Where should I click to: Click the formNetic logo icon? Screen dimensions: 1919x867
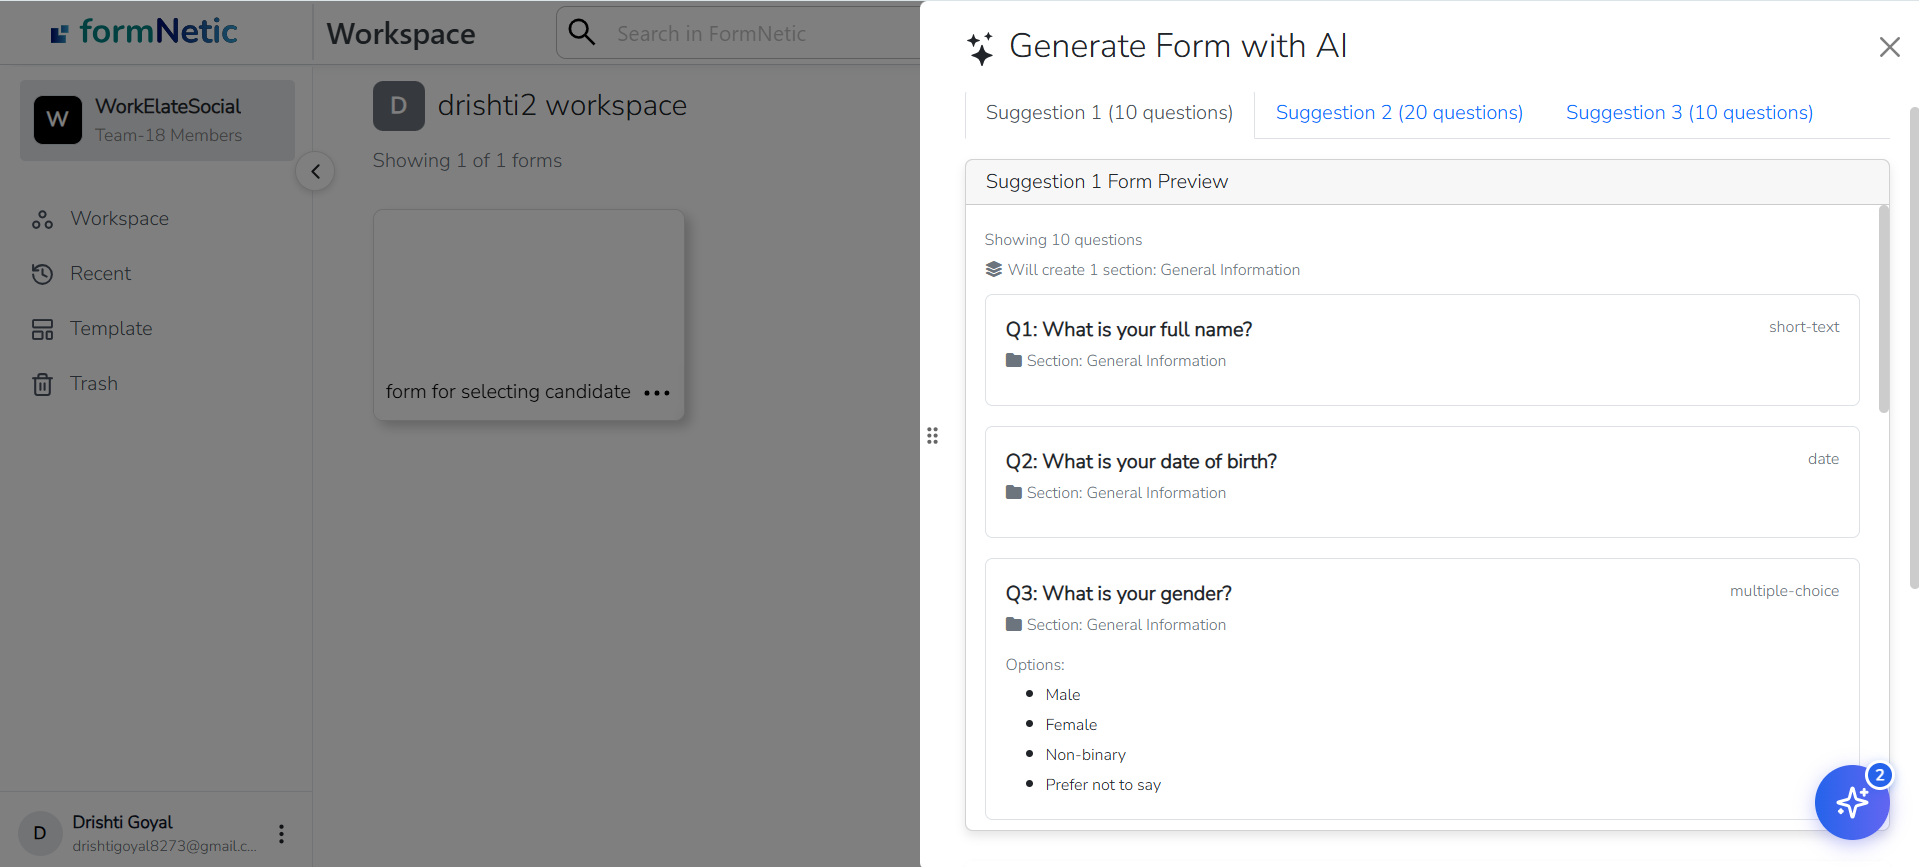coord(60,34)
